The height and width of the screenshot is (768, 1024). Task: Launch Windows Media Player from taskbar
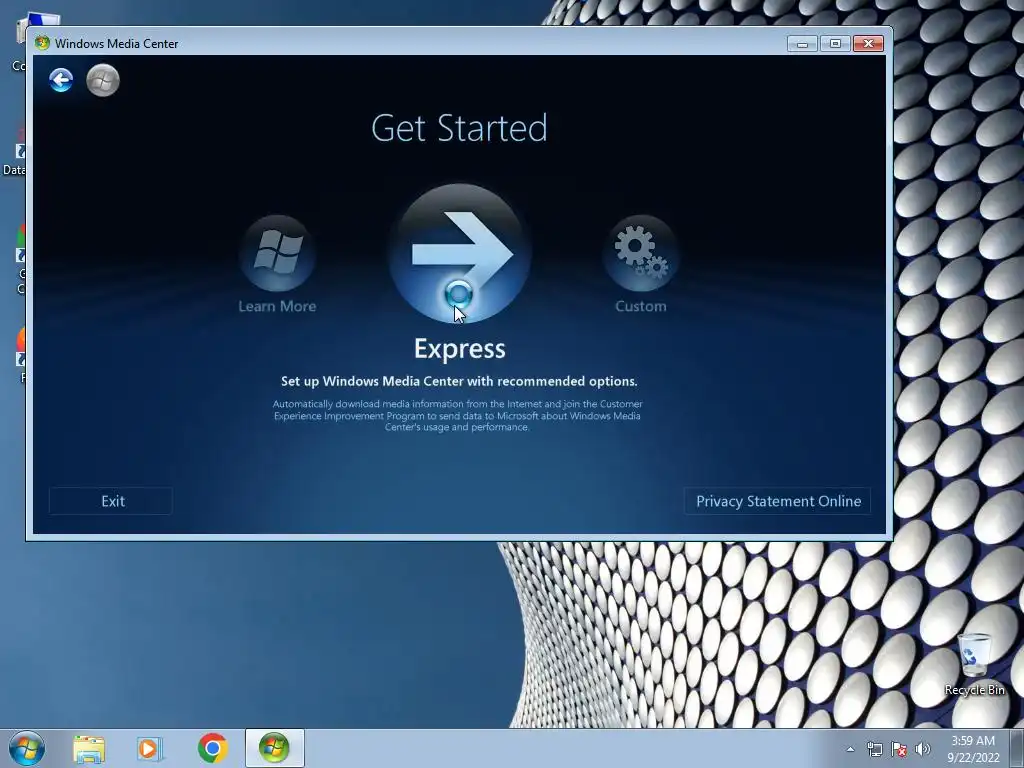[149, 749]
